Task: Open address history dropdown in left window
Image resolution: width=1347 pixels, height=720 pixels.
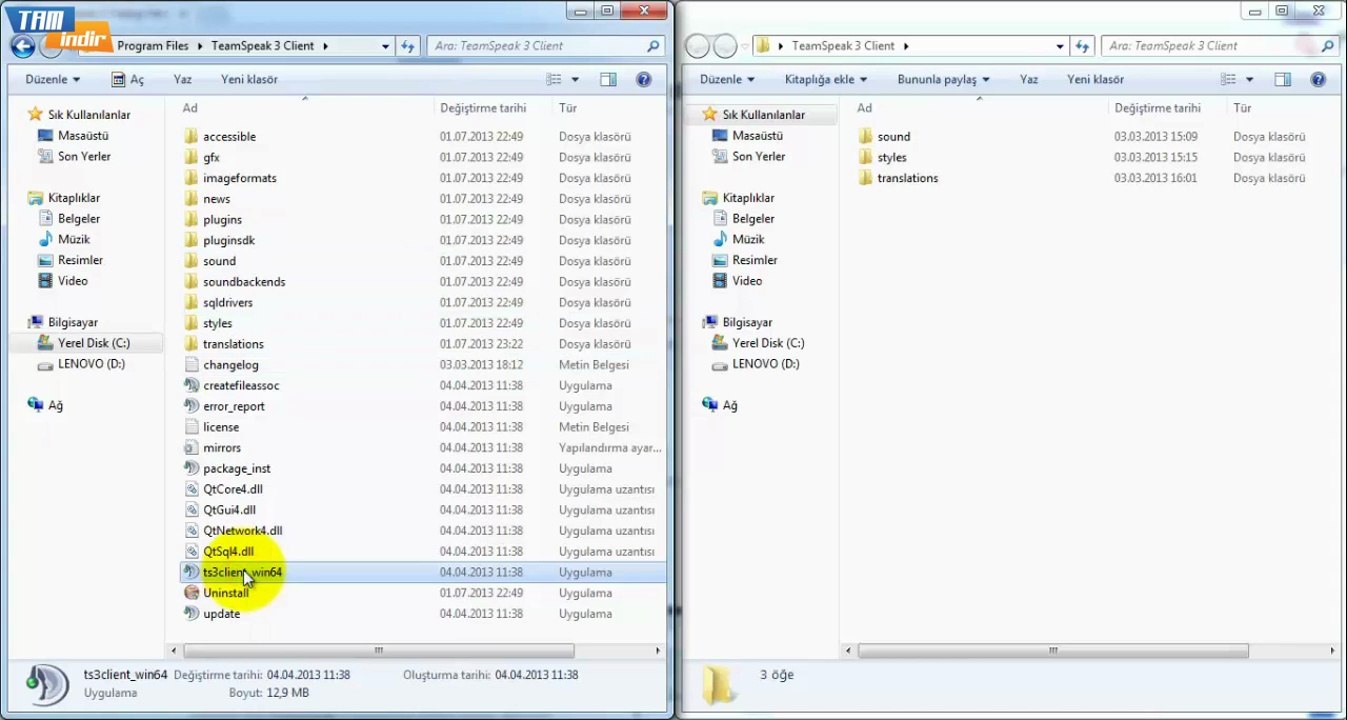Action: coord(386,46)
